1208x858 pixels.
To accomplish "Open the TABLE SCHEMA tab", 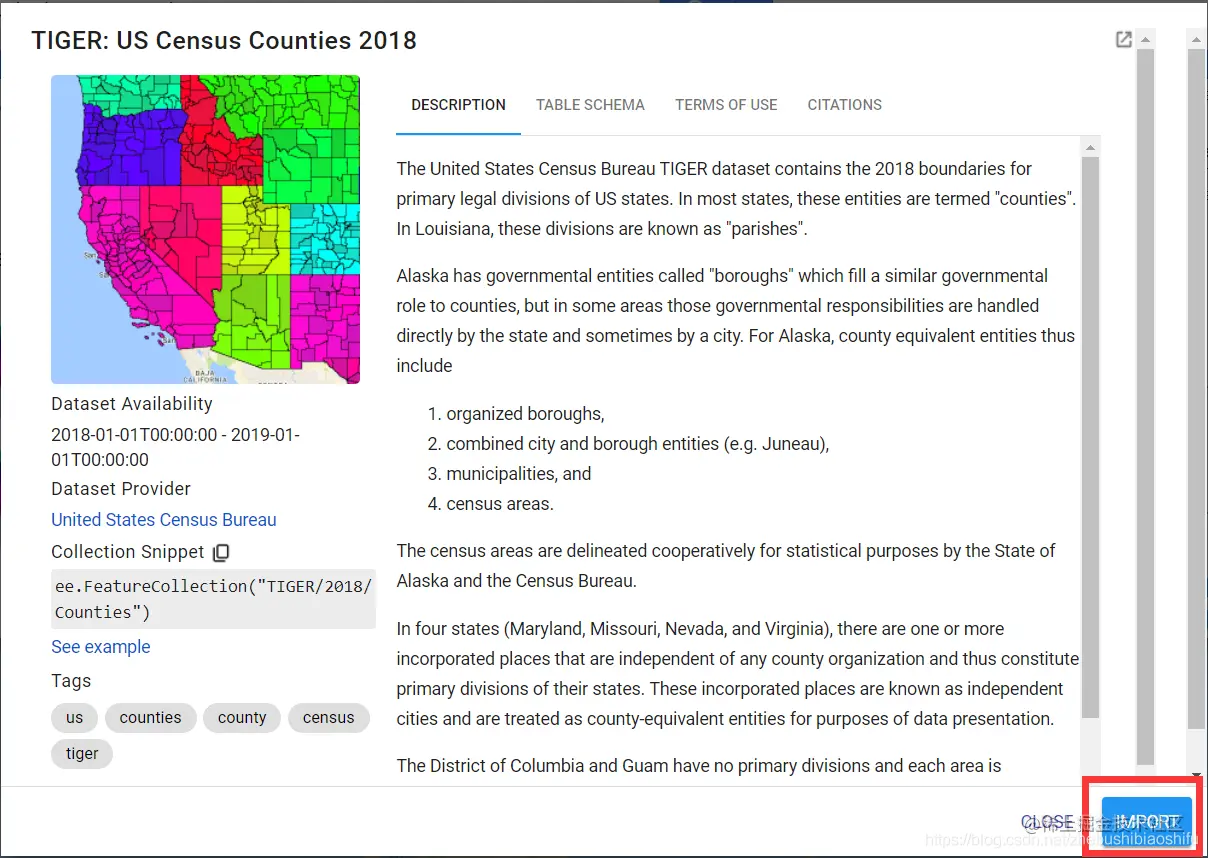I will pos(590,105).
